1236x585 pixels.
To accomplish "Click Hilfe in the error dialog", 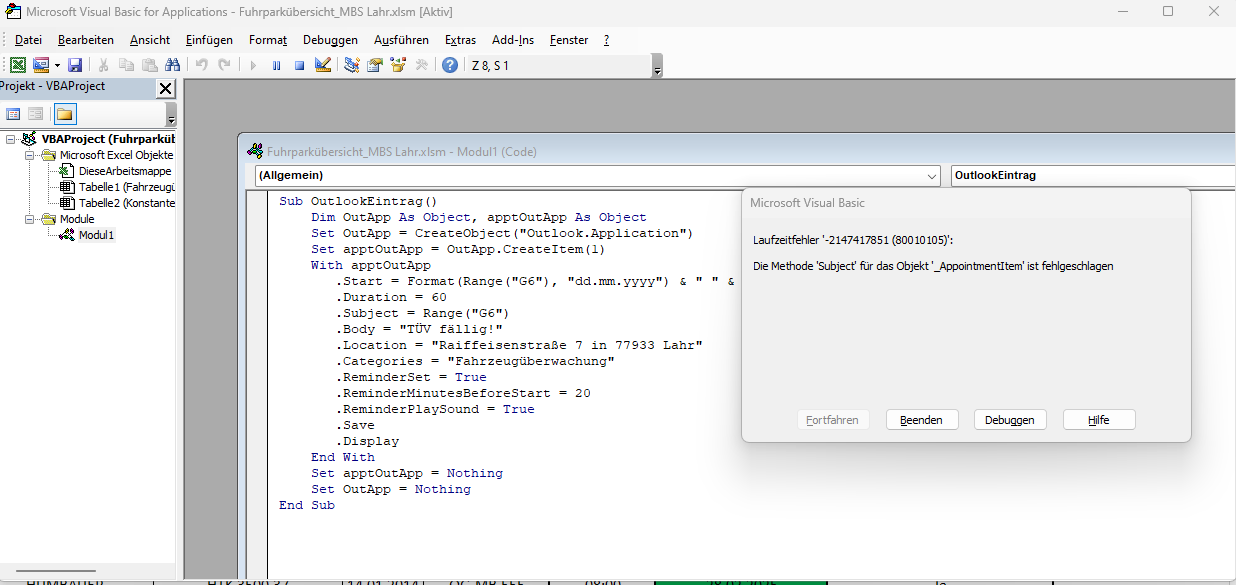I will pos(1099,420).
